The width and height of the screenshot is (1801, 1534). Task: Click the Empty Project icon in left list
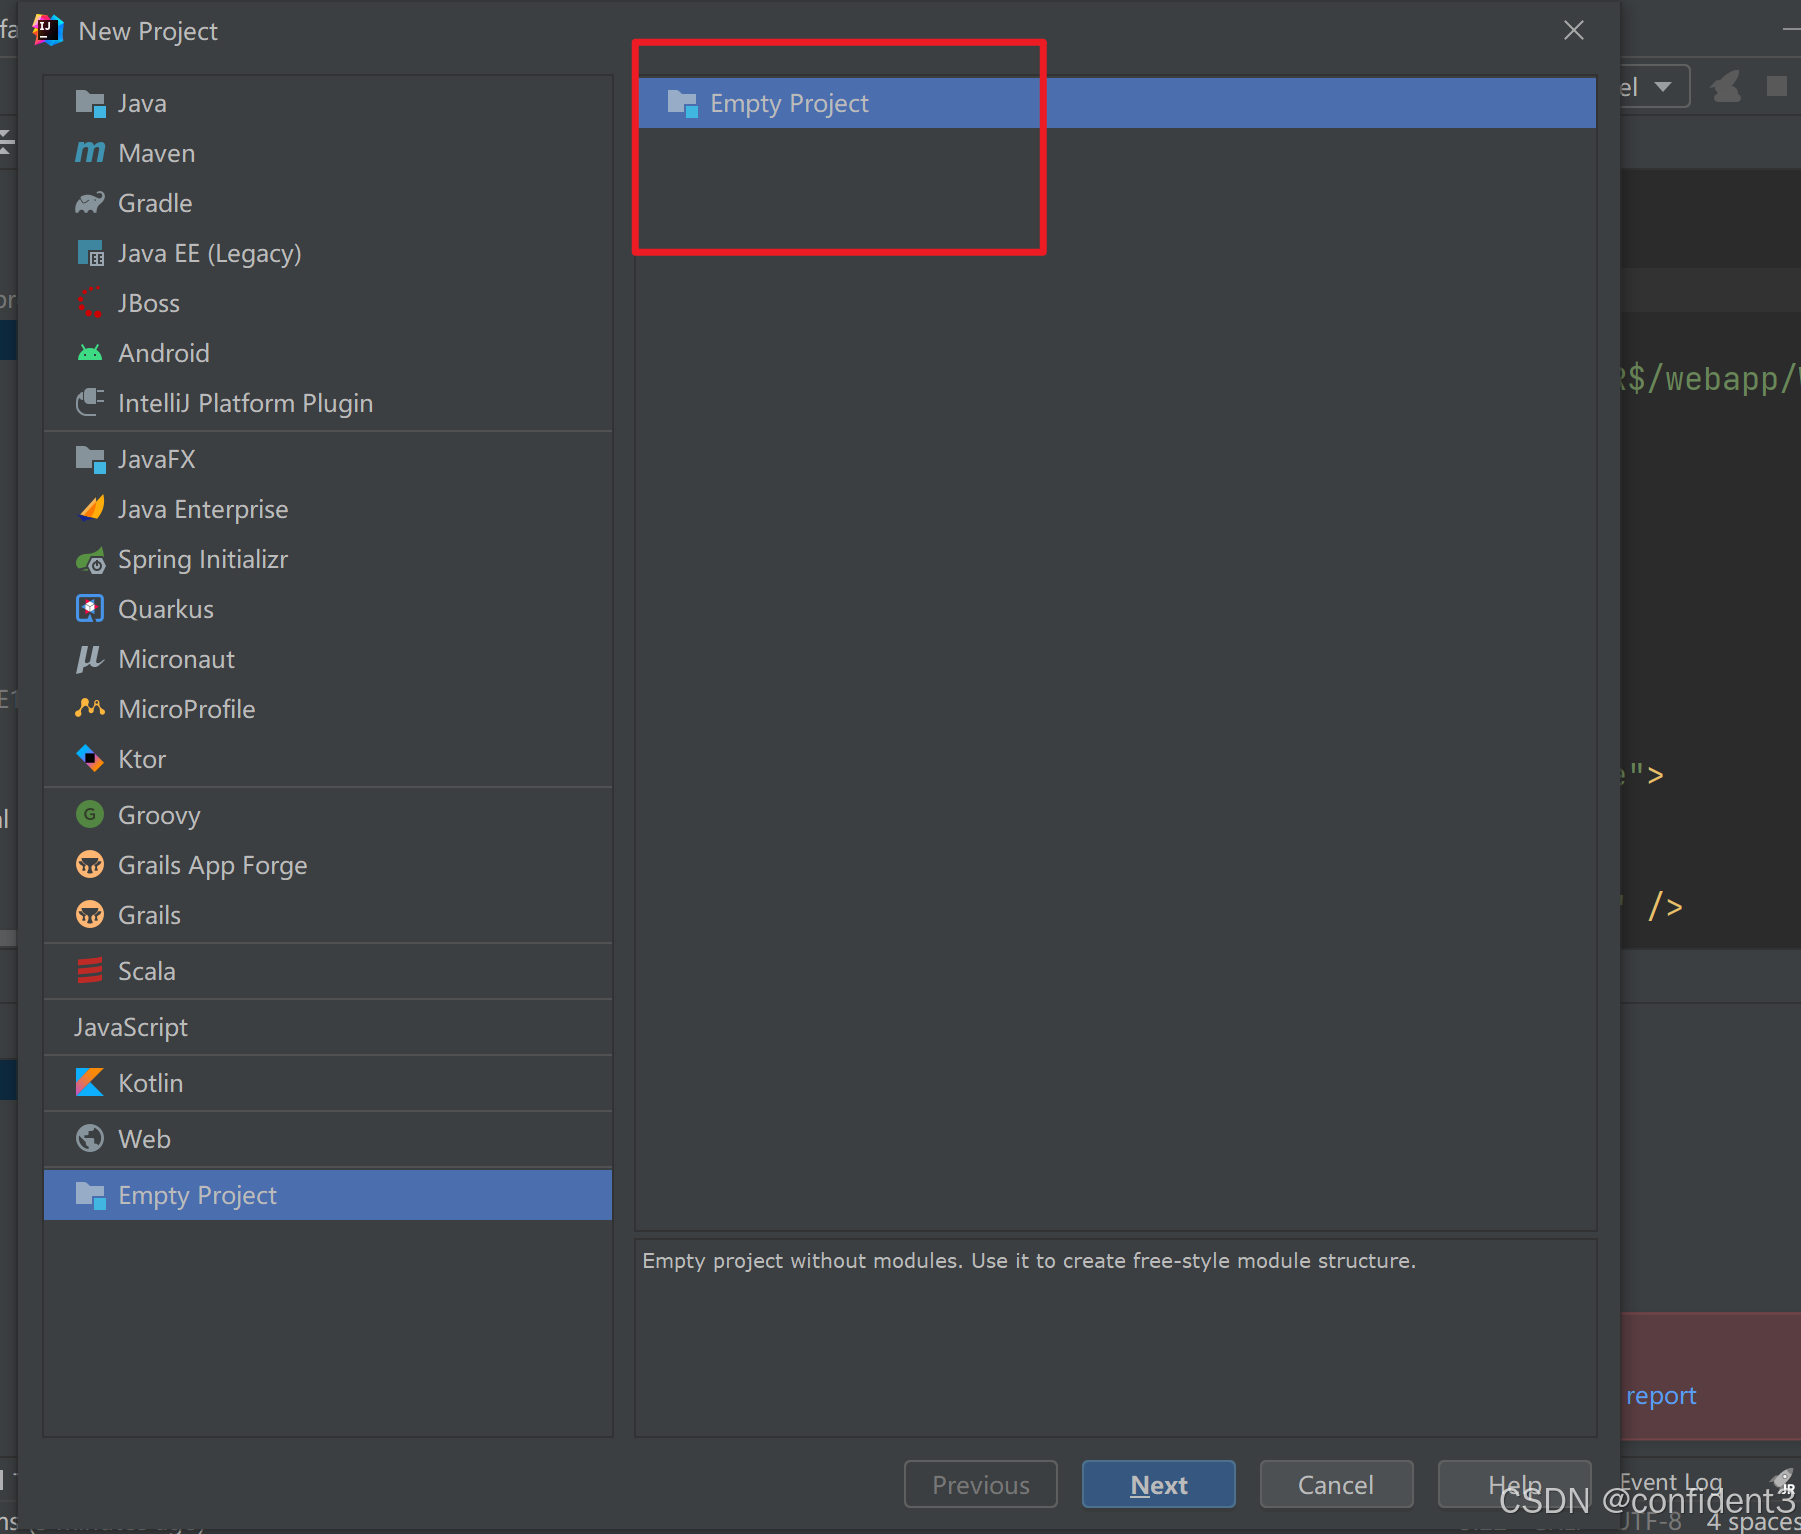point(90,1195)
